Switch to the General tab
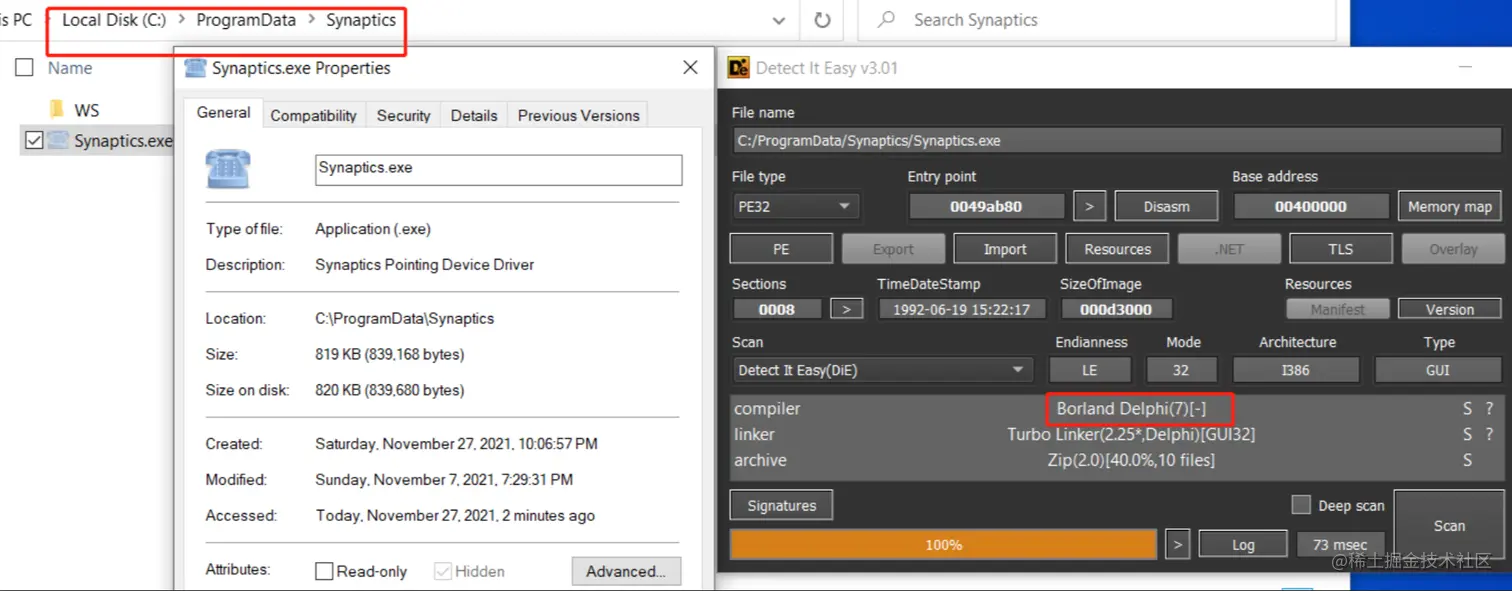 (223, 113)
